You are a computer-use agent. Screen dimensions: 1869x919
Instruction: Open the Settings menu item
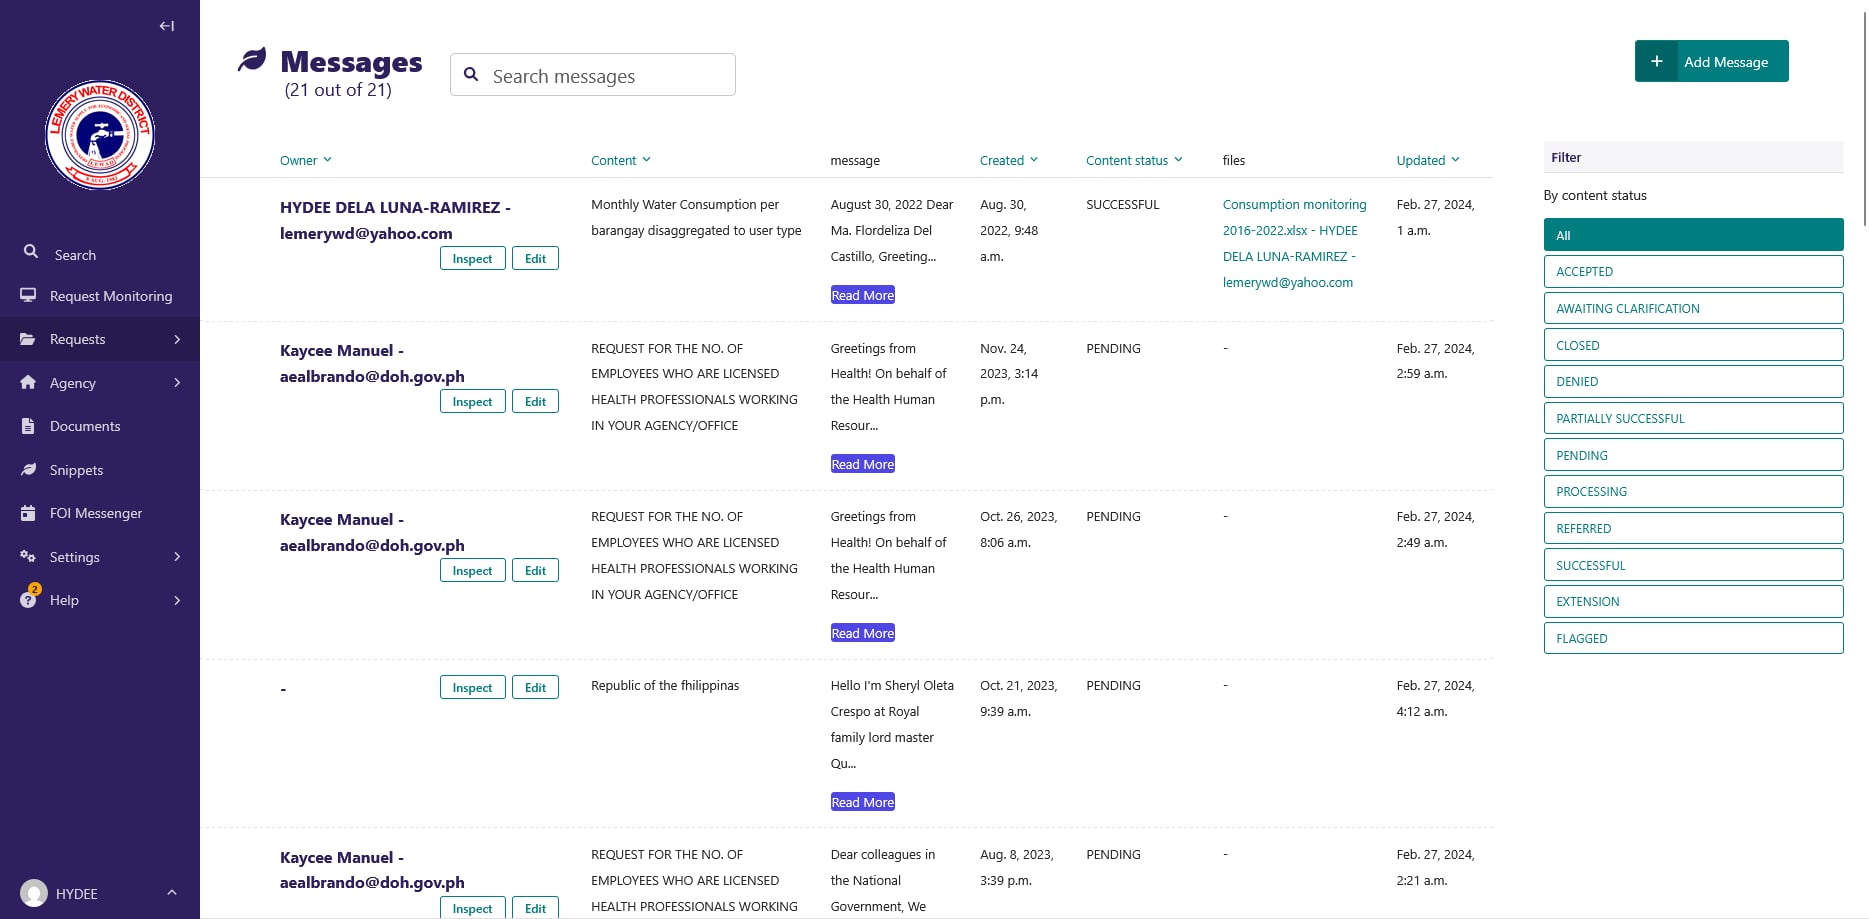click(75, 557)
